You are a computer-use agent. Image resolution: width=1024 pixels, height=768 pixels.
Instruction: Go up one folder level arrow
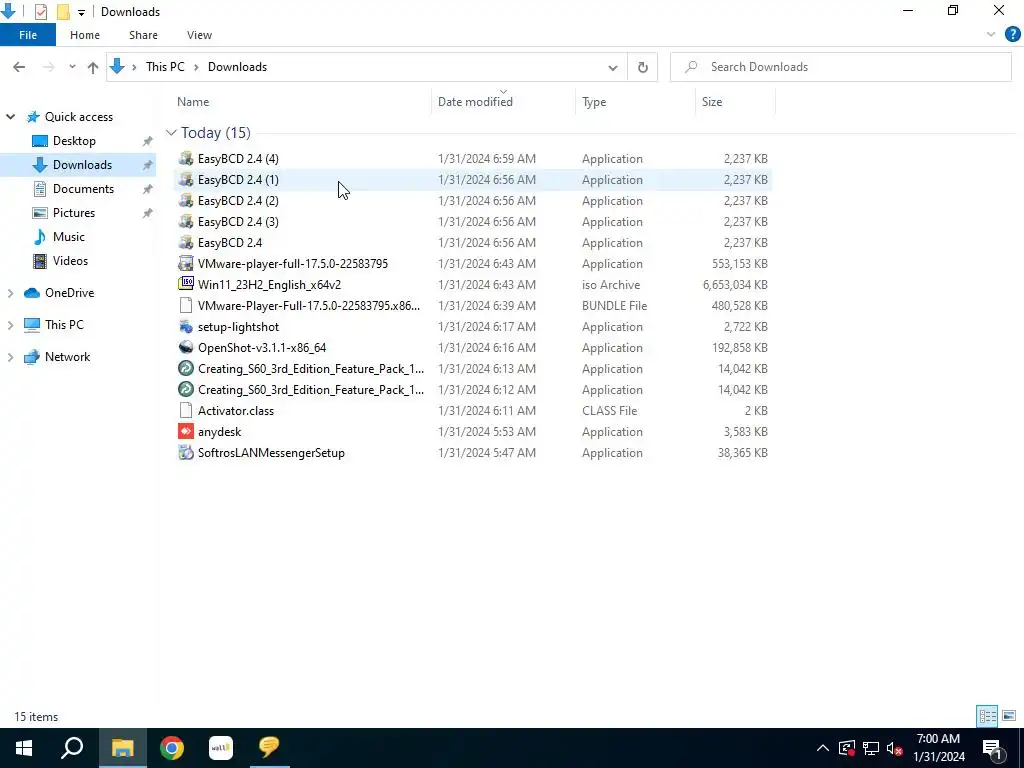pyautogui.click(x=93, y=67)
